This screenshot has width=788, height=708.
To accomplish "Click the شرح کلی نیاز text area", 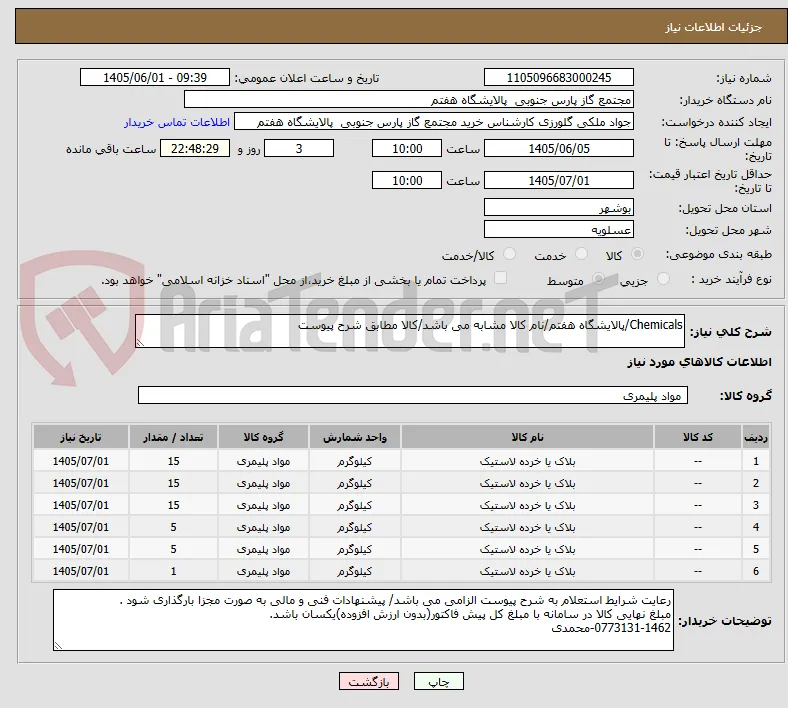I will [410, 331].
